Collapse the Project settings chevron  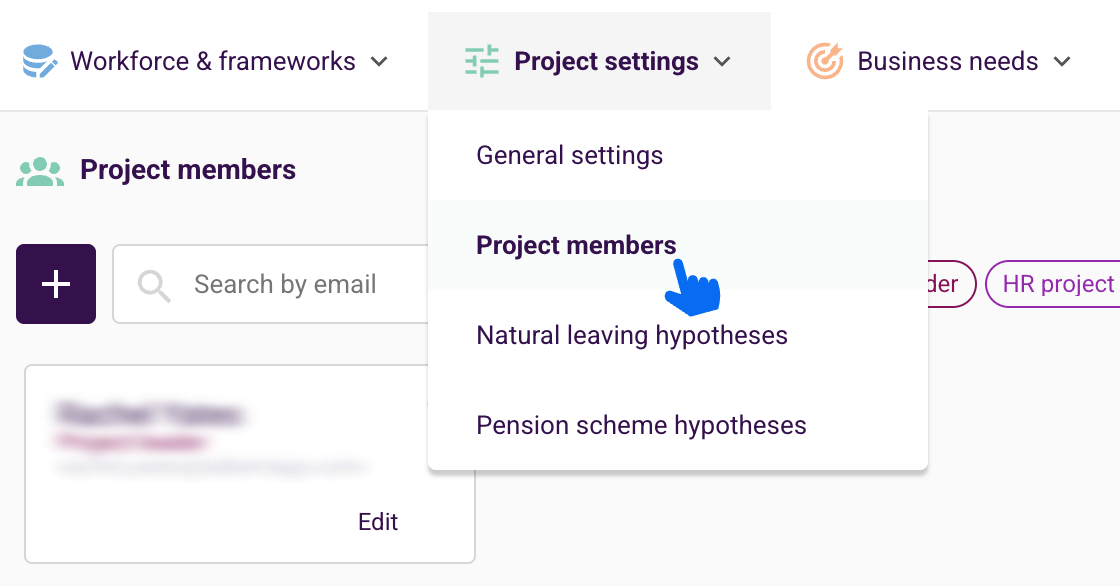pos(722,62)
